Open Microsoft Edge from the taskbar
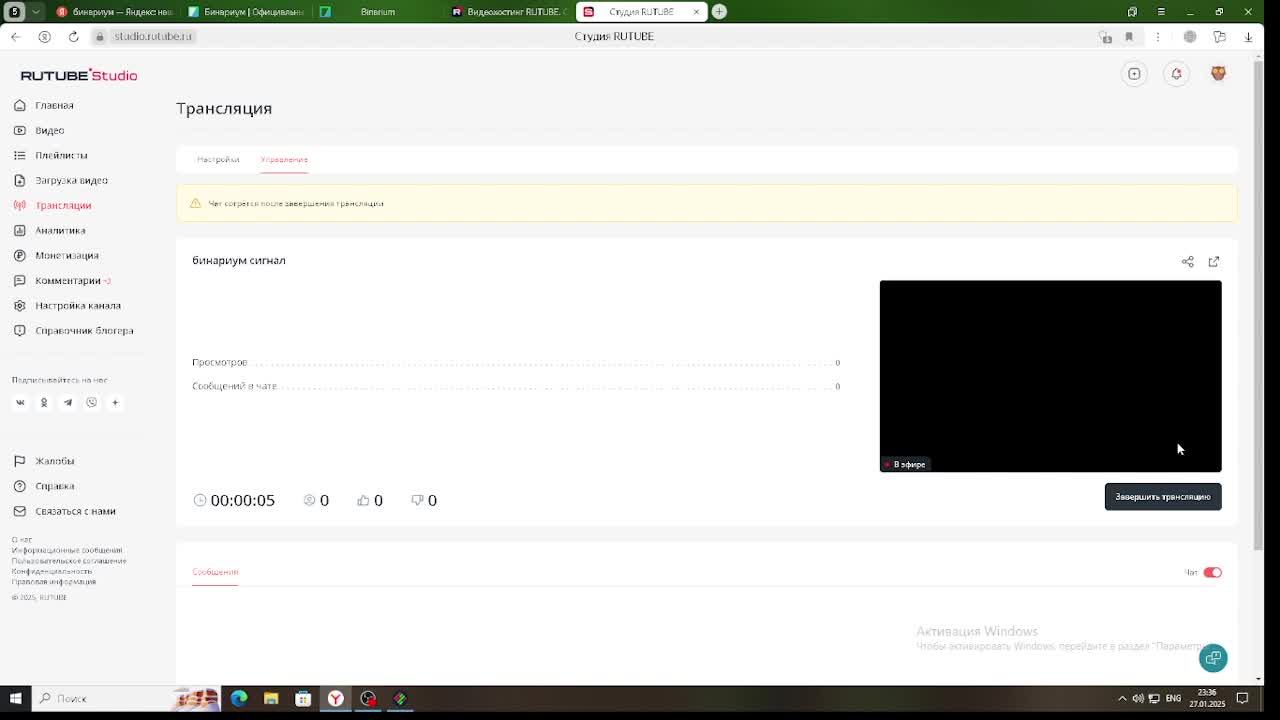 239,698
